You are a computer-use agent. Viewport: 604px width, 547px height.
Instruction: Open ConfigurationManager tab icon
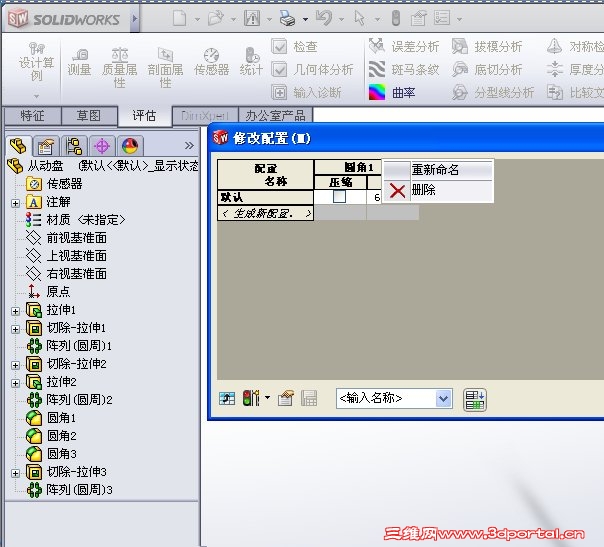click(74, 146)
